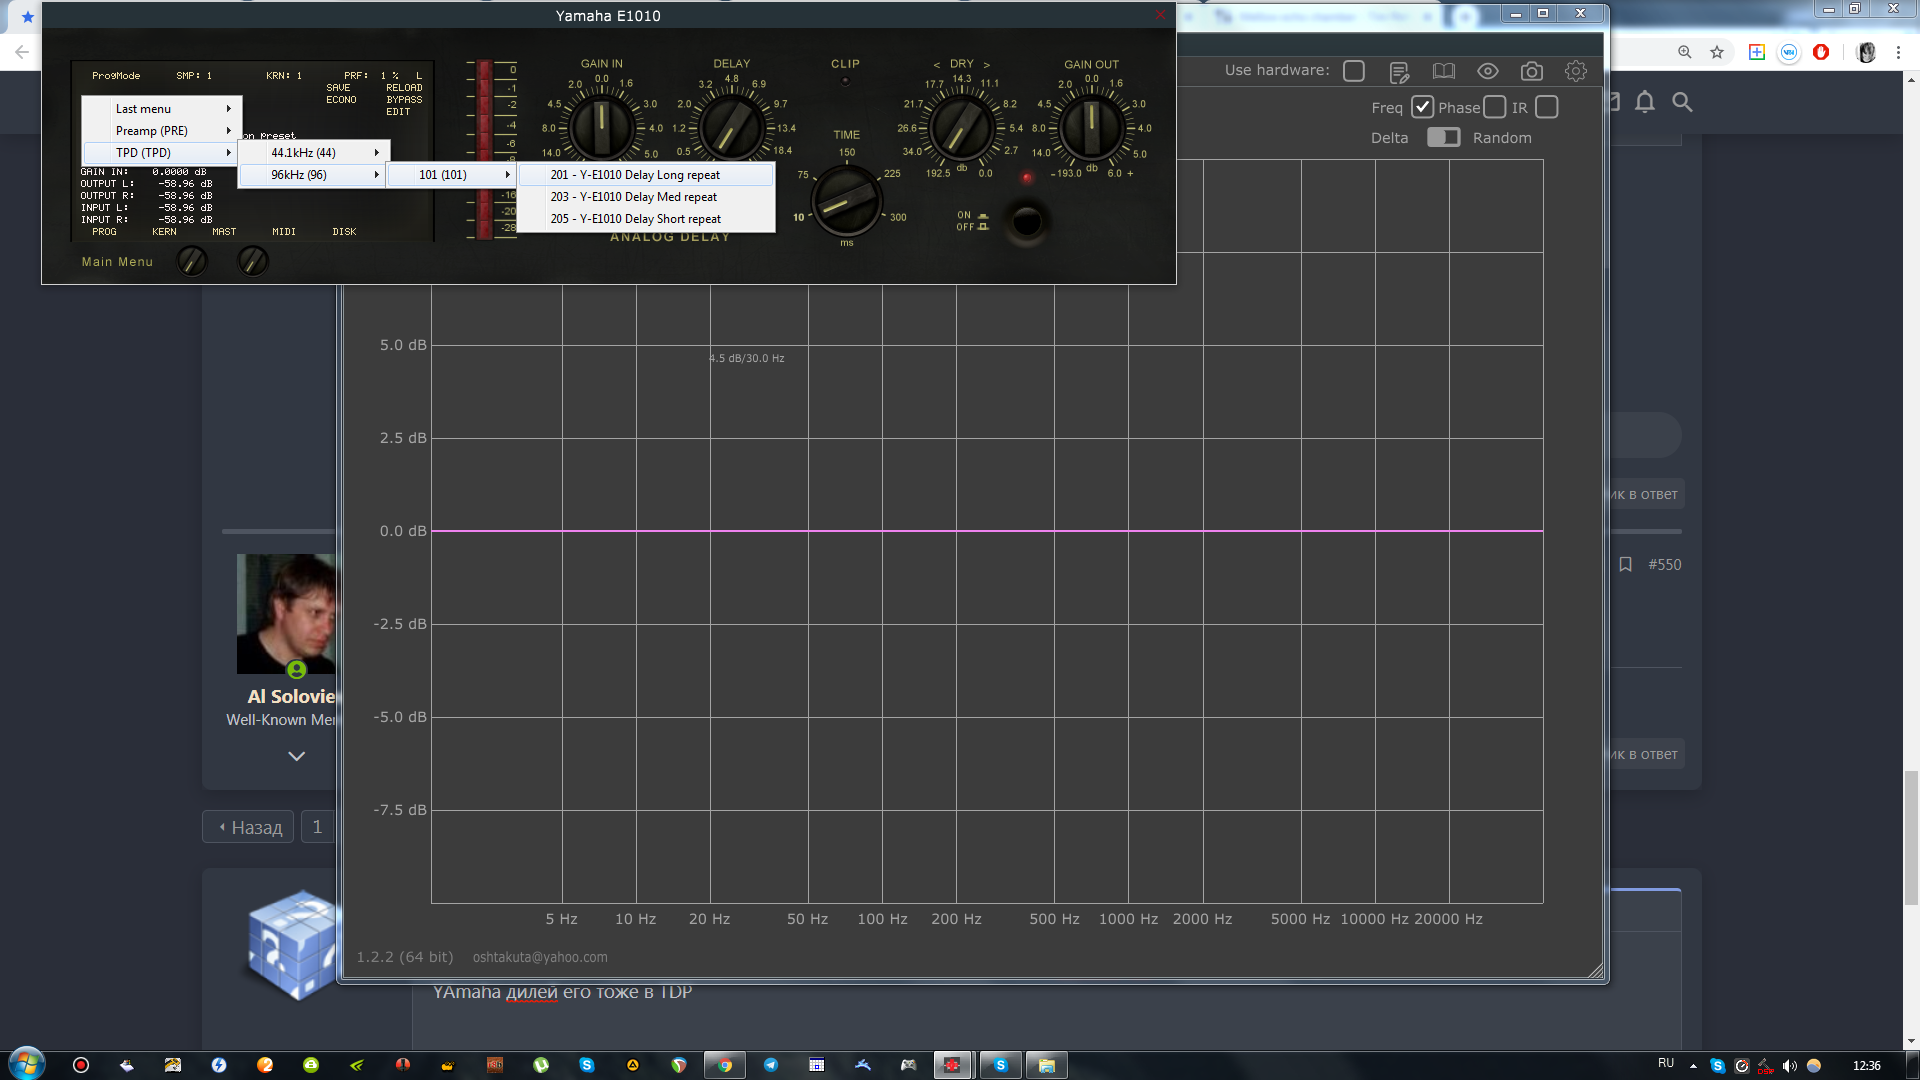Click the notifications bell icon on forum
1920x1080 pixels.
click(1645, 102)
